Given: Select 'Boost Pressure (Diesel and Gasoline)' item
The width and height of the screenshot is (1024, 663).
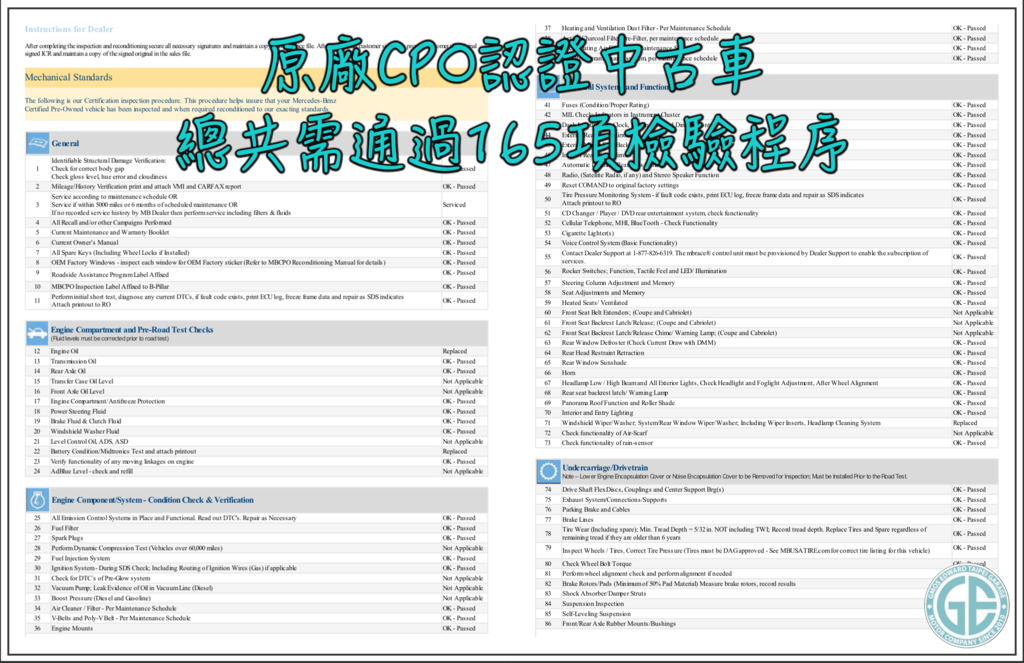Looking at the screenshot, I should pos(101,598).
